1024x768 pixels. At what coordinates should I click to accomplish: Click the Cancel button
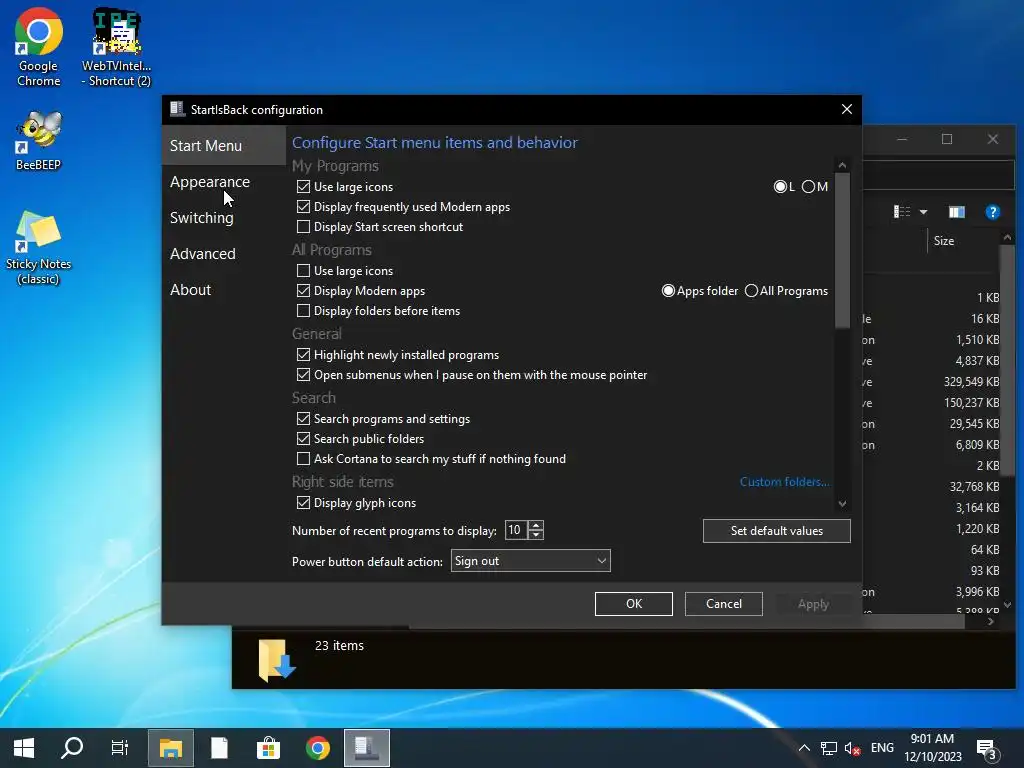click(724, 604)
